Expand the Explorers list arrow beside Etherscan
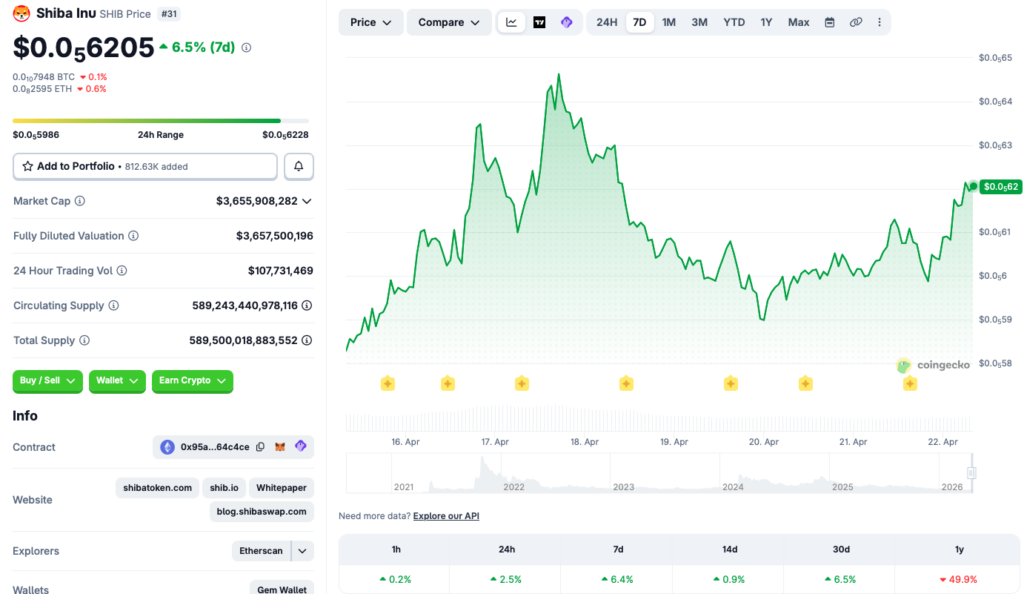1024x594 pixels. [x=302, y=551]
